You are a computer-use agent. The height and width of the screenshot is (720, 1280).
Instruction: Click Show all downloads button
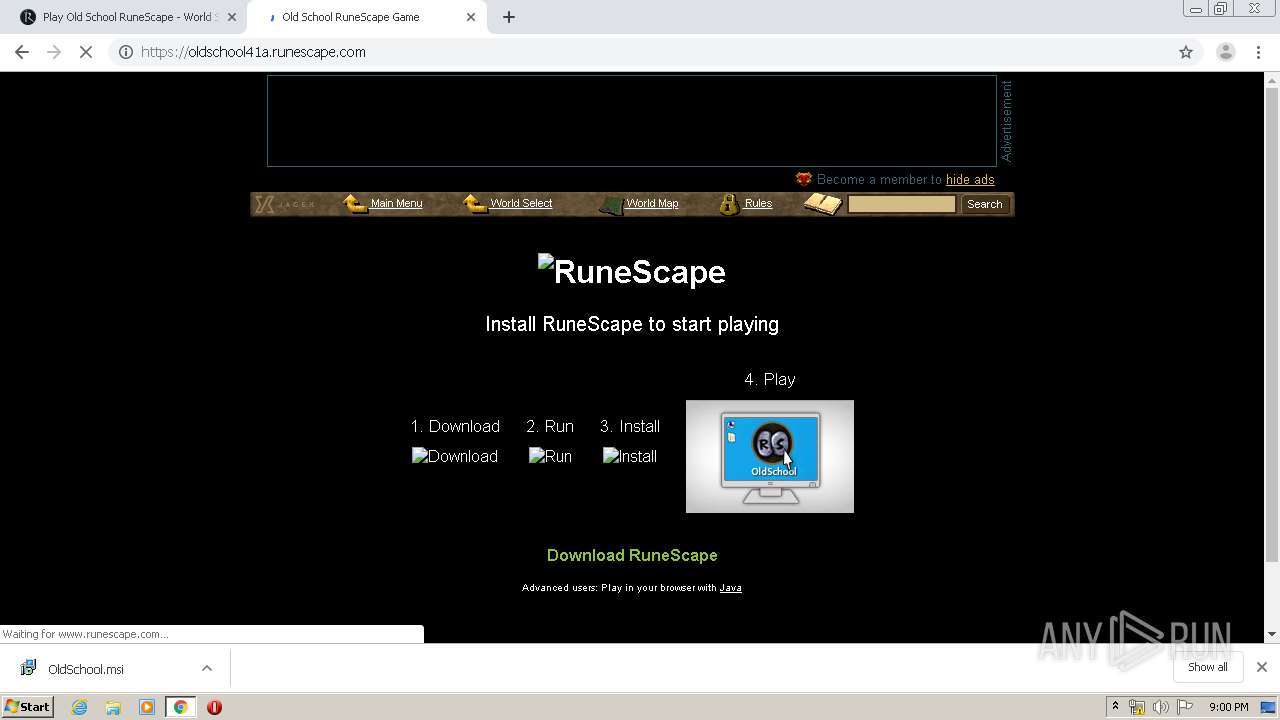point(1207,667)
